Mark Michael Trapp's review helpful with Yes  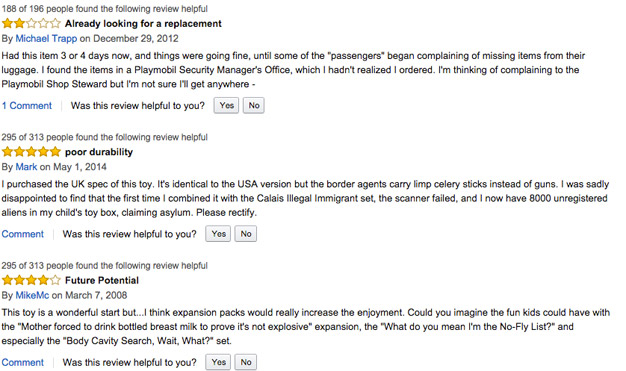coord(226,105)
